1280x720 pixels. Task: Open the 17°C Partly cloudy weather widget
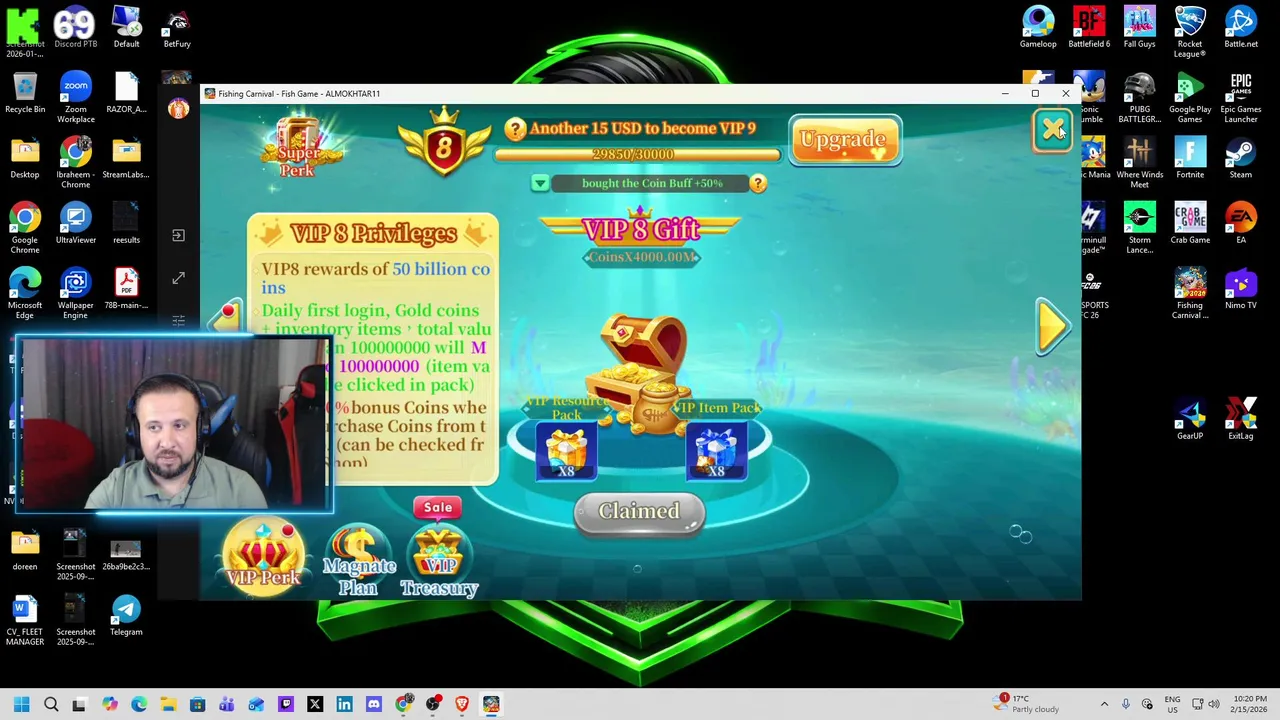click(1025, 704)
